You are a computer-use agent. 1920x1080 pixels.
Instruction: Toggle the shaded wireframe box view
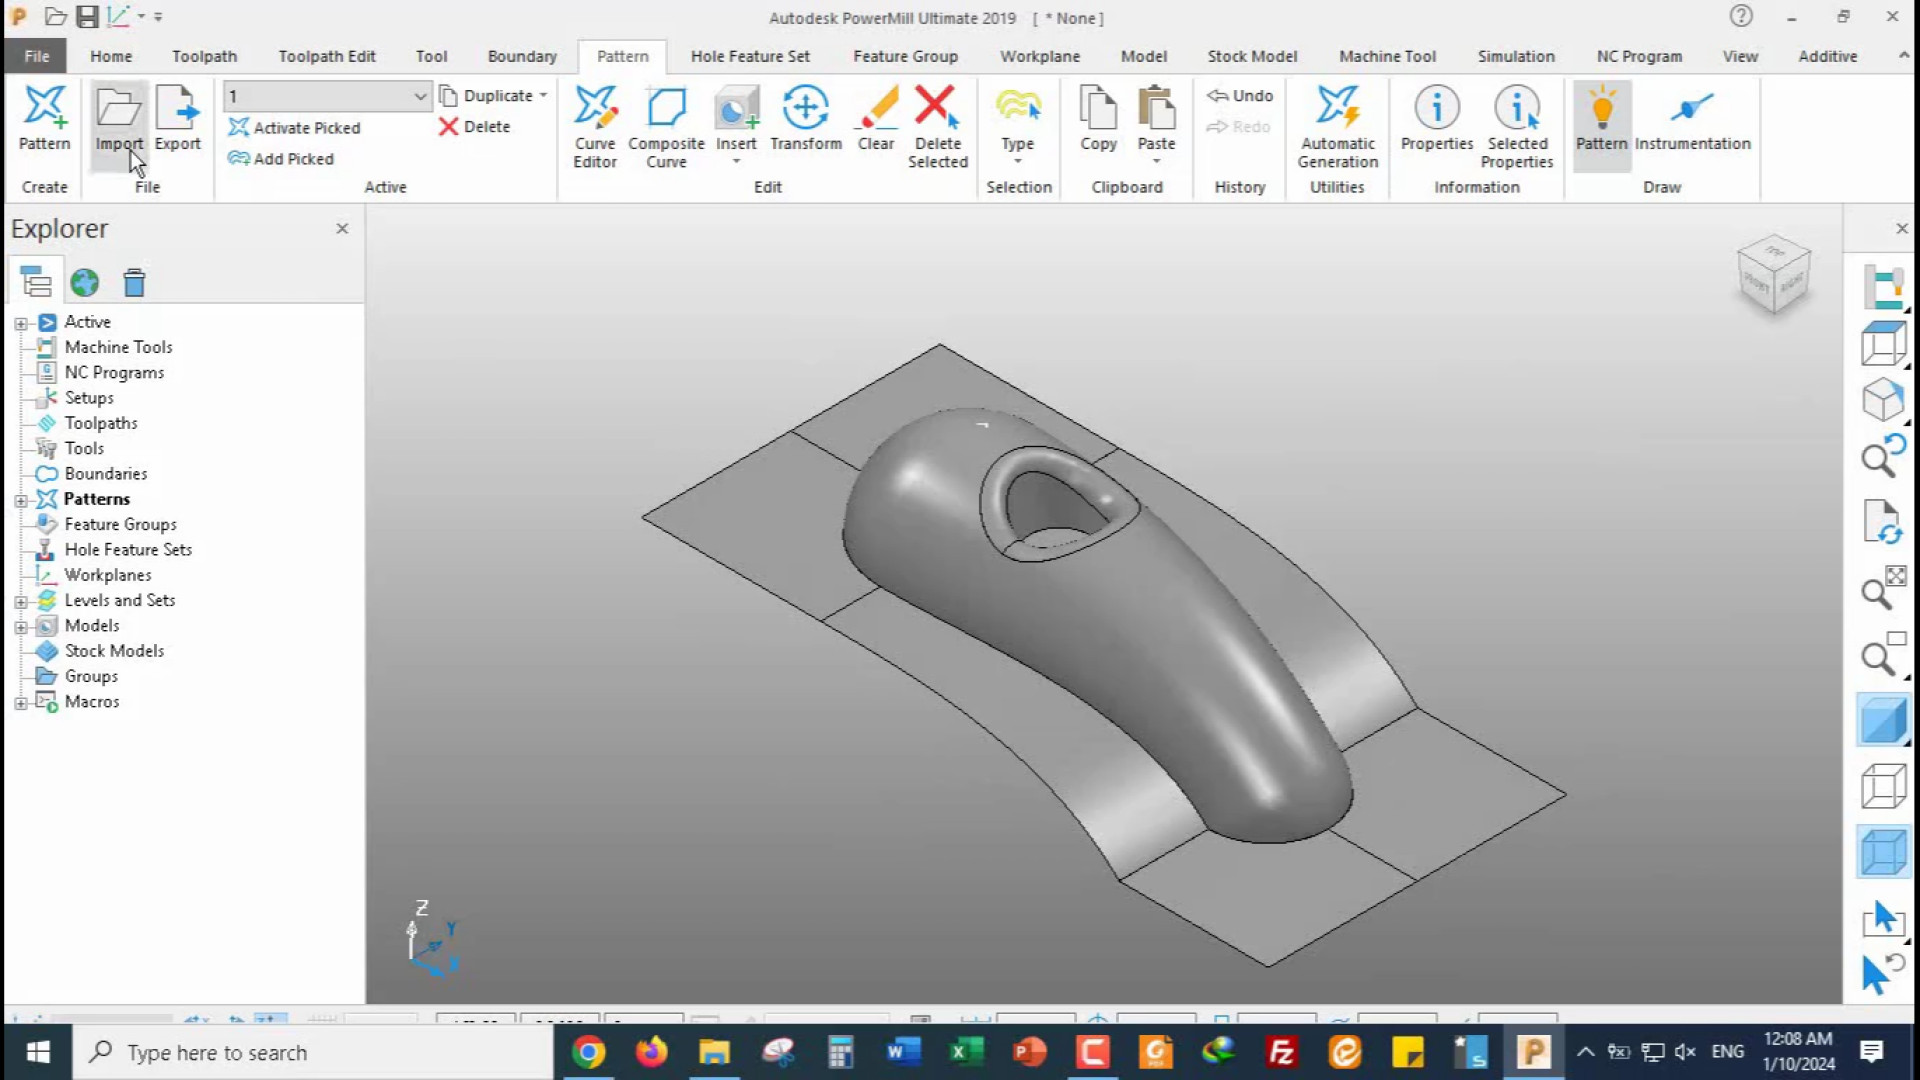pos(1884,852)
